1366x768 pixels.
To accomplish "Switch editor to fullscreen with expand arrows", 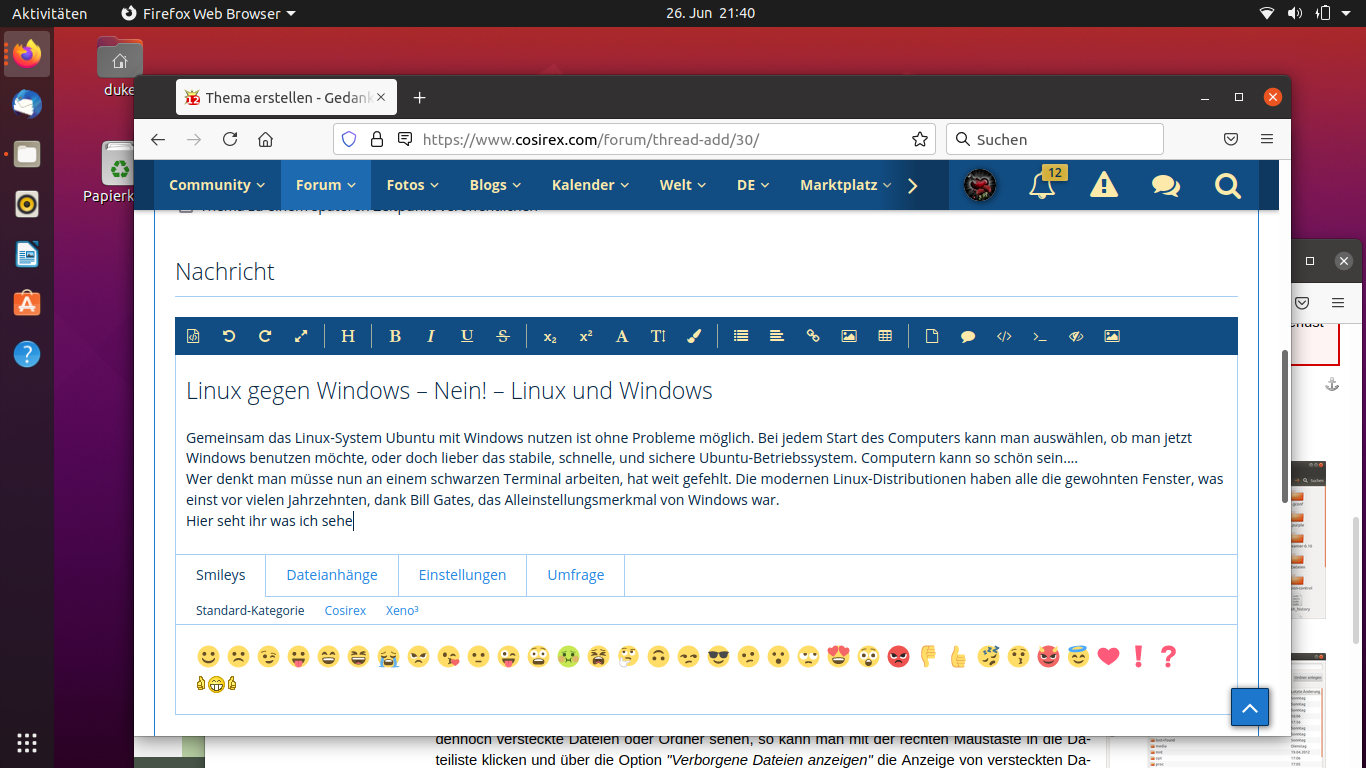I will (x=301, y=336).
